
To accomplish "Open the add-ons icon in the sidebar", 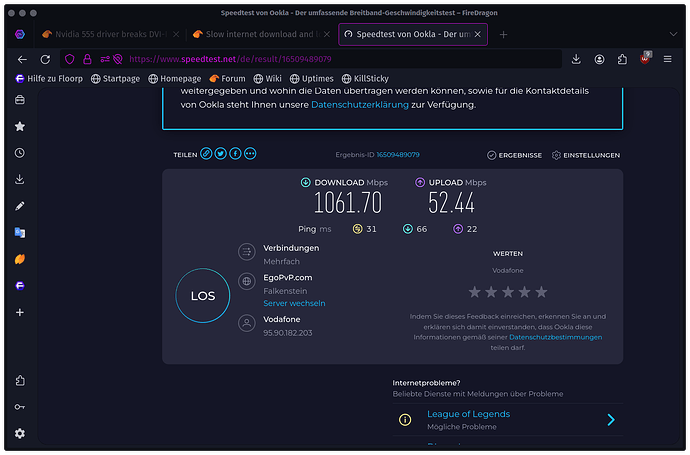I will [x=20, y=381].
